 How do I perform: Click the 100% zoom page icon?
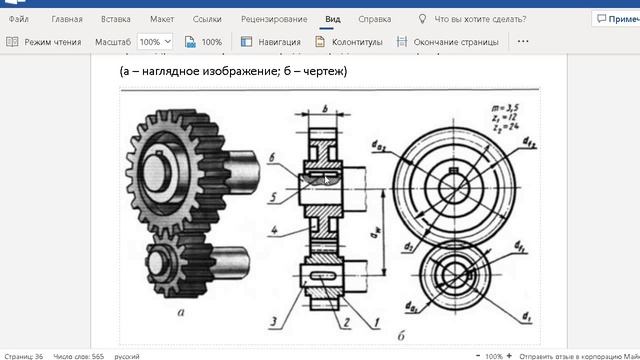point(190,42)
